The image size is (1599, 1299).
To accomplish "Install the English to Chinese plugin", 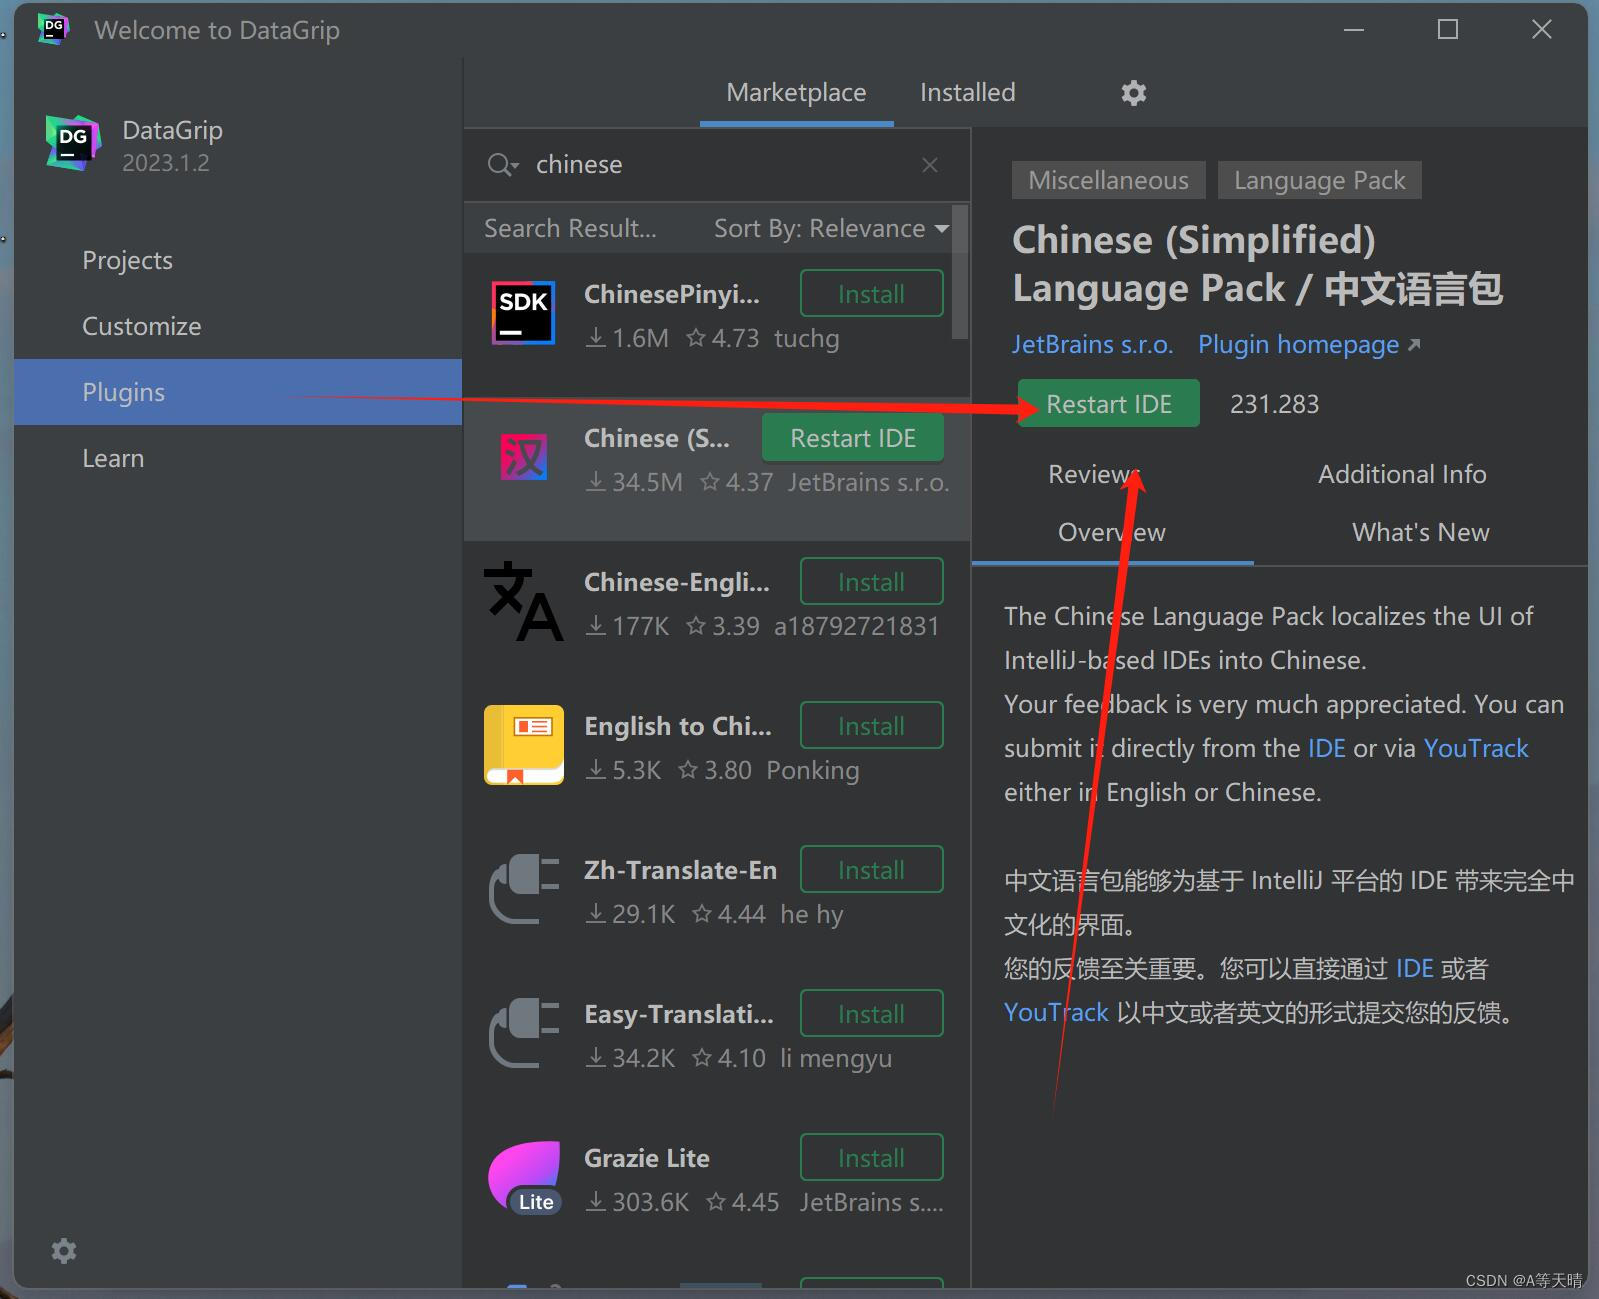I will point(871,726).
